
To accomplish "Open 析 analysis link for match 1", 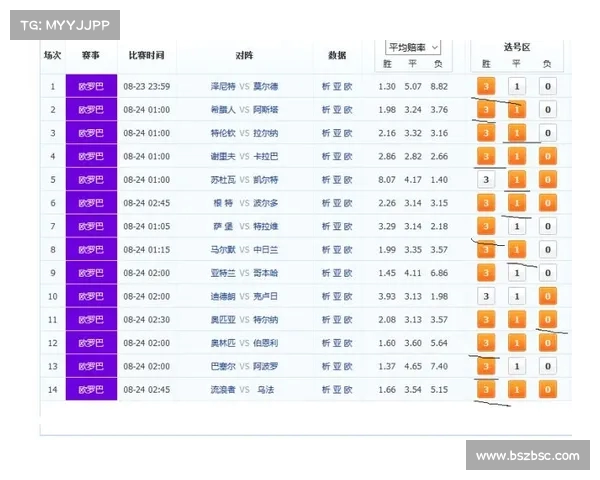I will (x=326, y=87).
